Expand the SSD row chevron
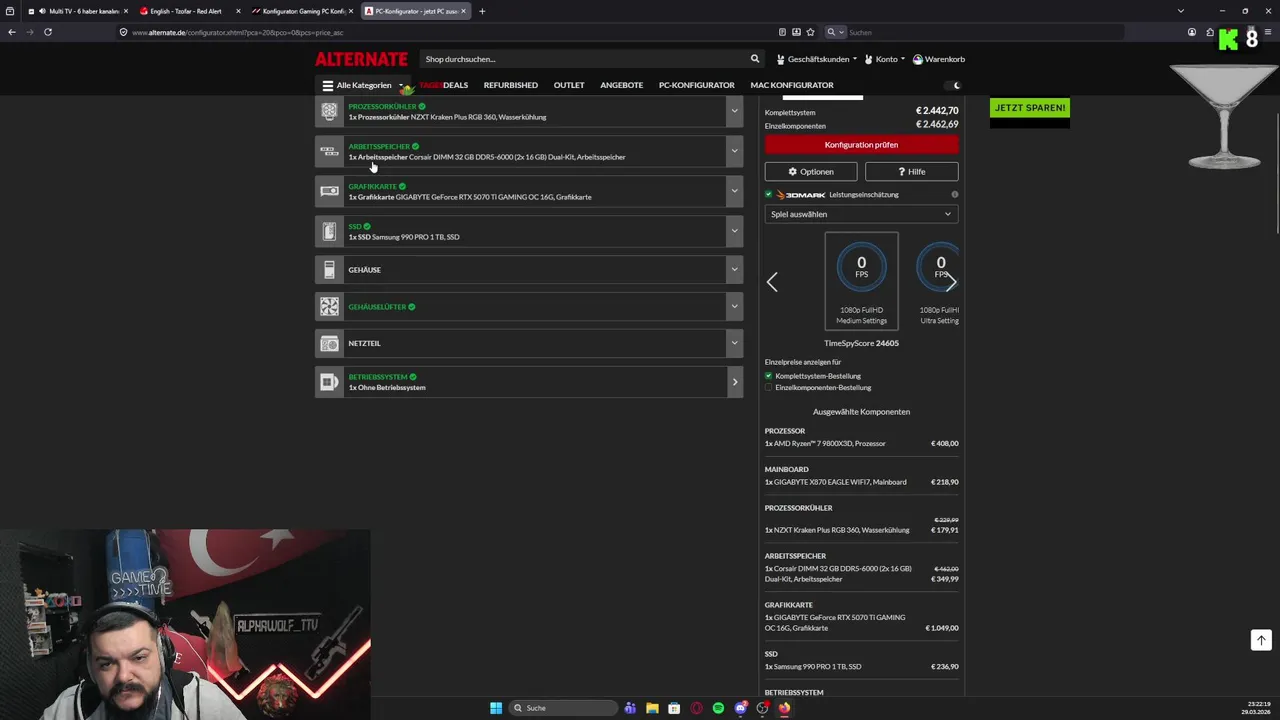The height and width of the screenshot is (720, 1280). pos(734,231)
